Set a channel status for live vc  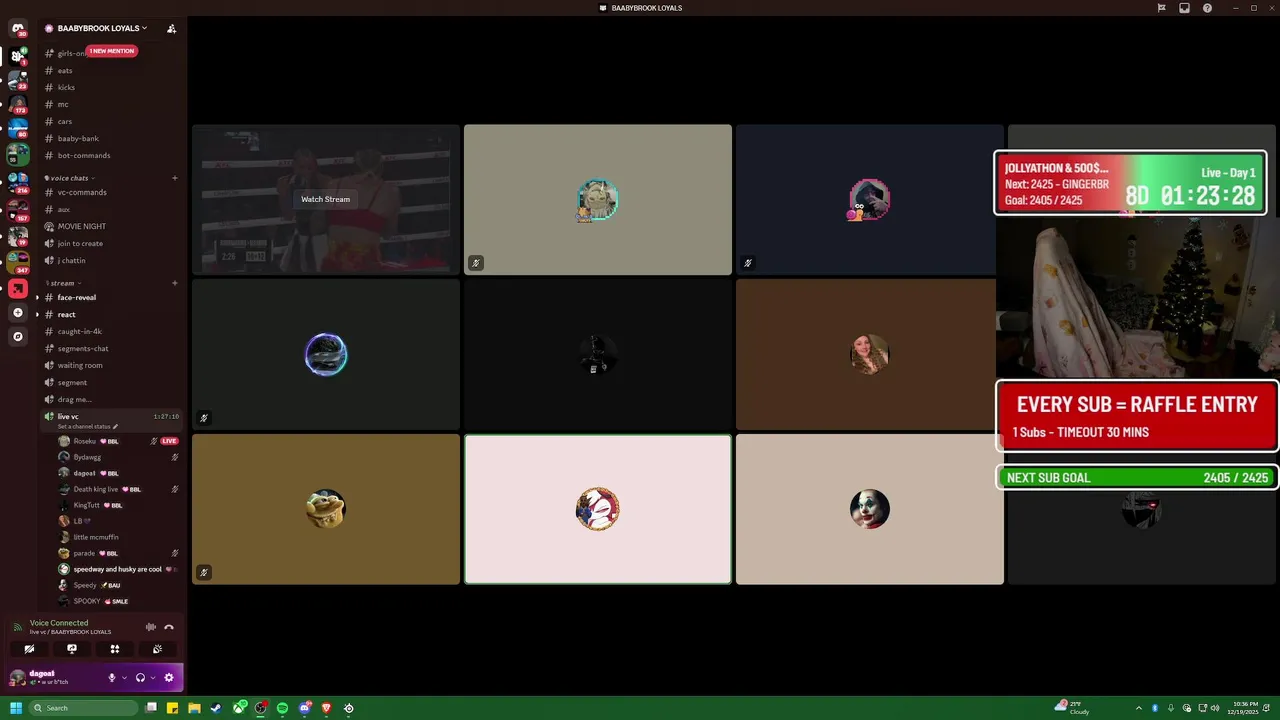pyautogui.click(x=88, y=426)
